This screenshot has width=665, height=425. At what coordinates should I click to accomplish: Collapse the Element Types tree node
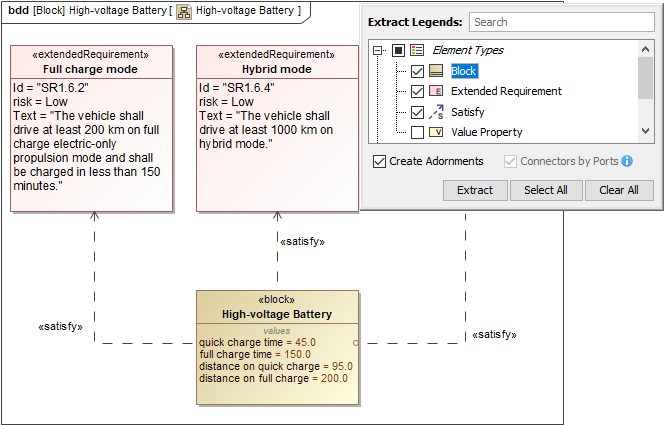coord(377,50)
